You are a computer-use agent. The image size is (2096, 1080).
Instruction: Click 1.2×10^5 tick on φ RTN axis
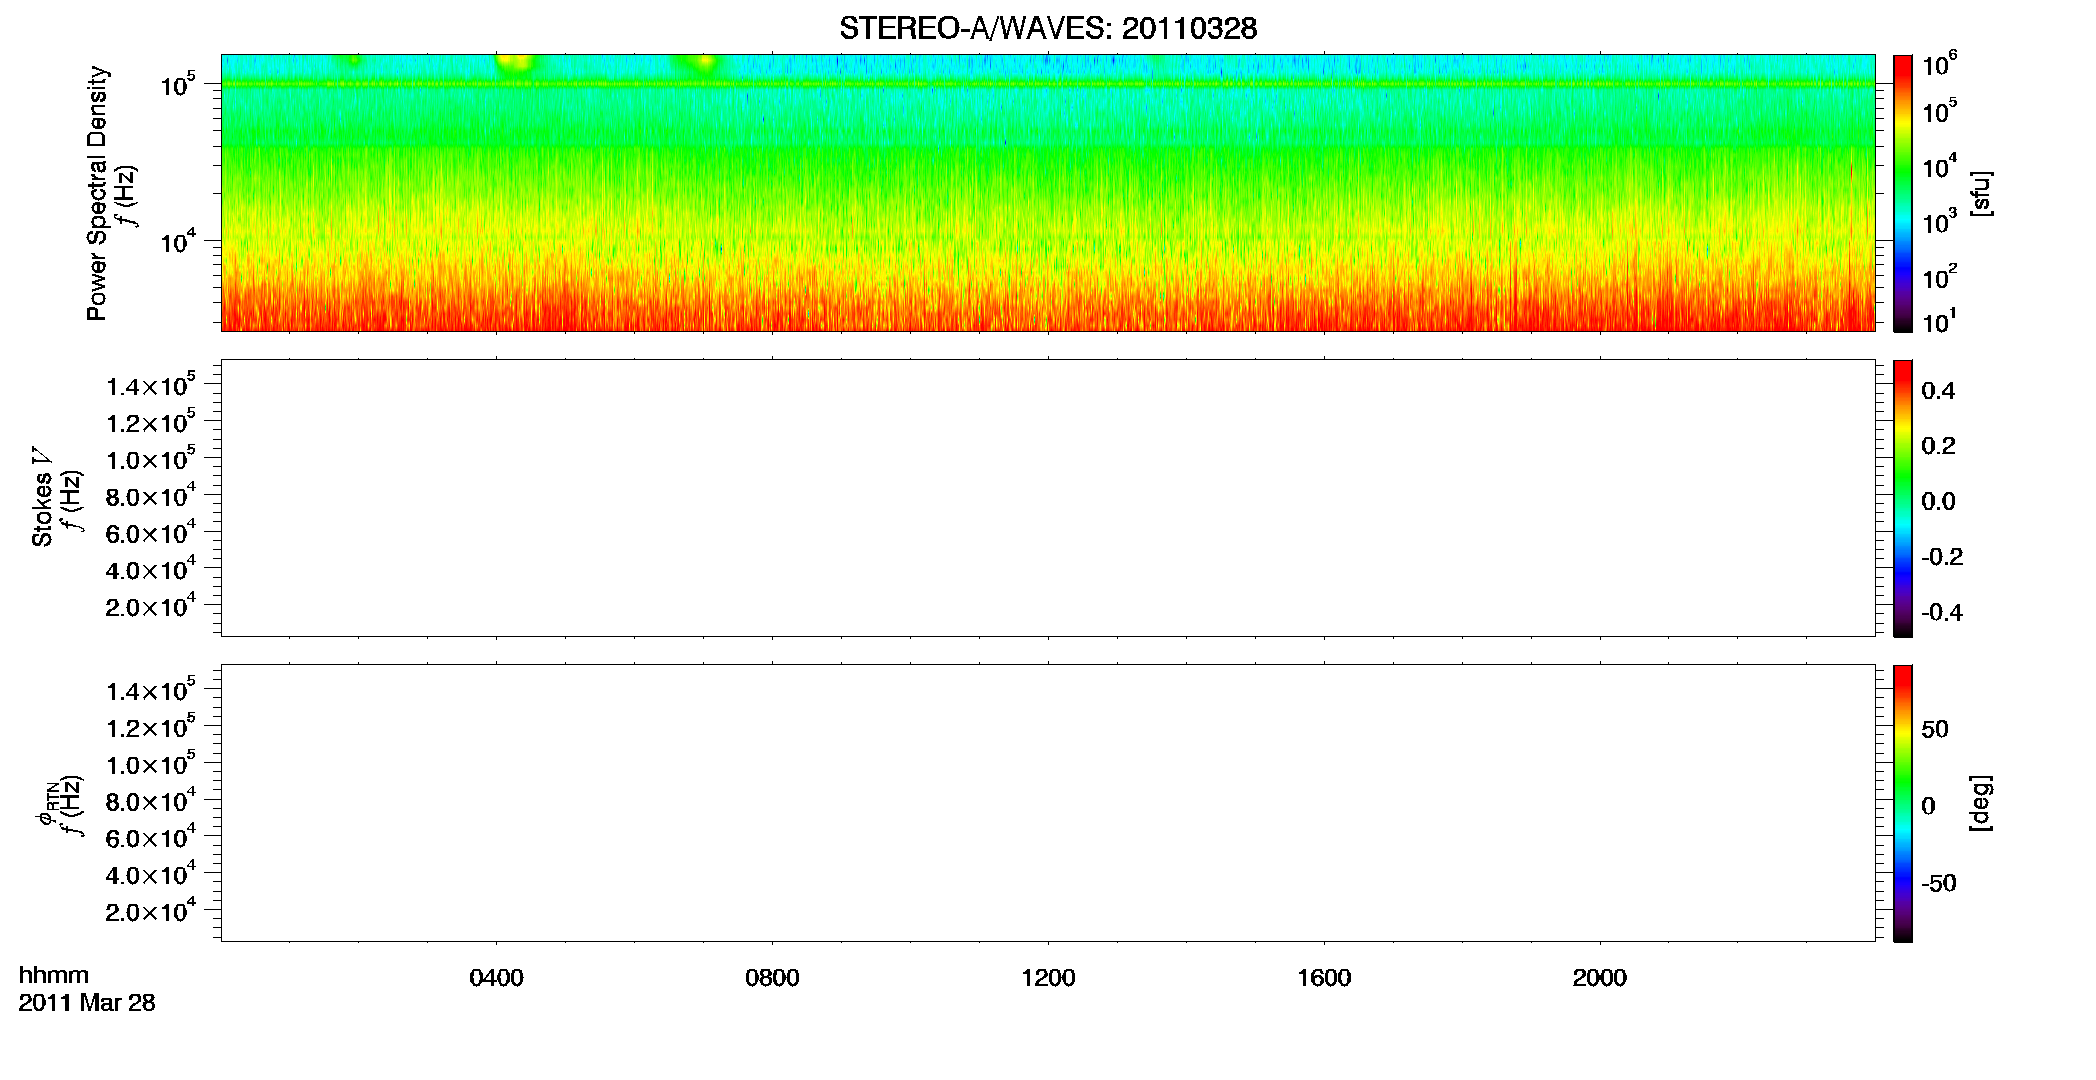(x=151, y=726)
